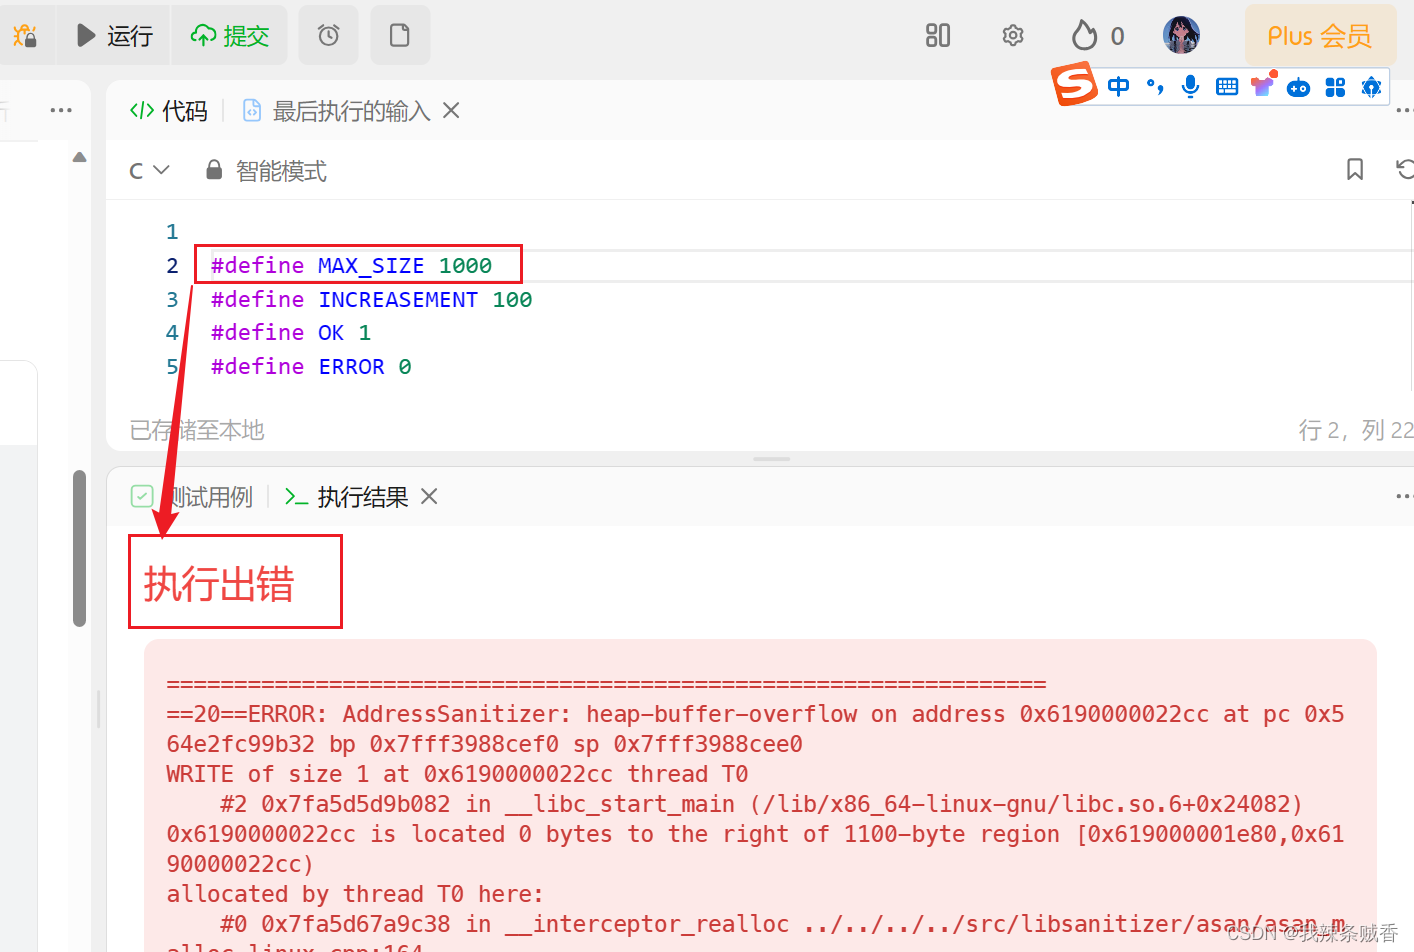The width and height of the screenshot is (1414, 952).
Task: Click the Plus 会员 membership link
Action: coord(1320,34)
